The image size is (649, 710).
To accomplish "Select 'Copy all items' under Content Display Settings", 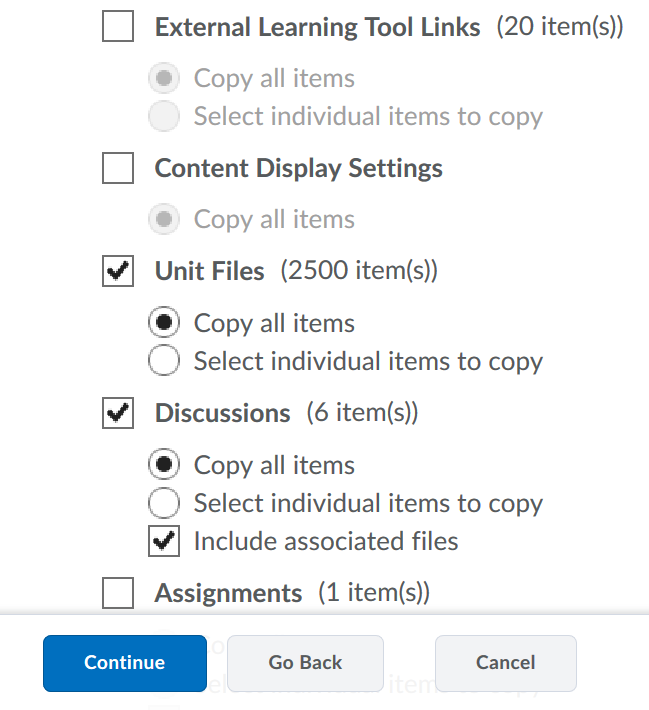I will 164,219.
